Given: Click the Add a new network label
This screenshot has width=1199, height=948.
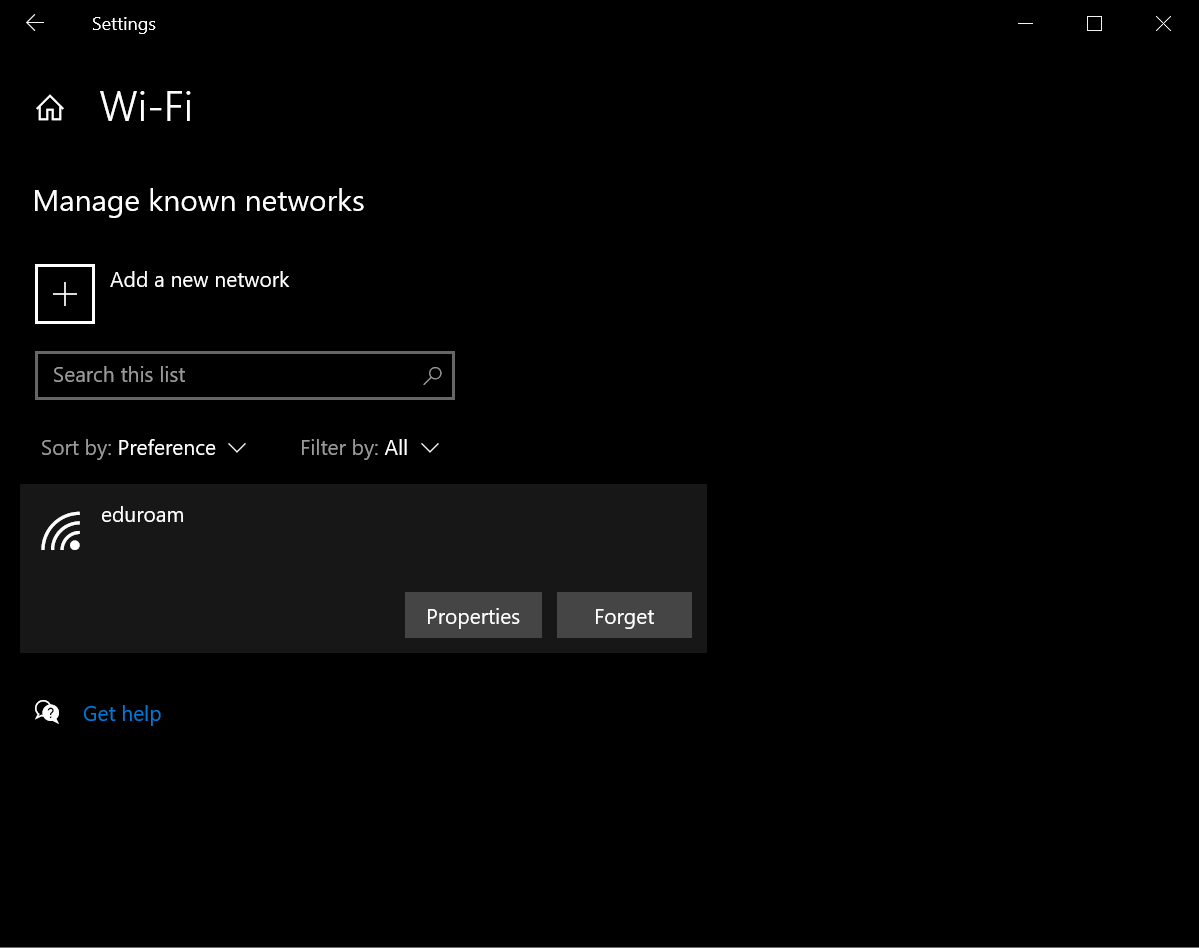Looking at the screenshot, I should coord(200,280).
